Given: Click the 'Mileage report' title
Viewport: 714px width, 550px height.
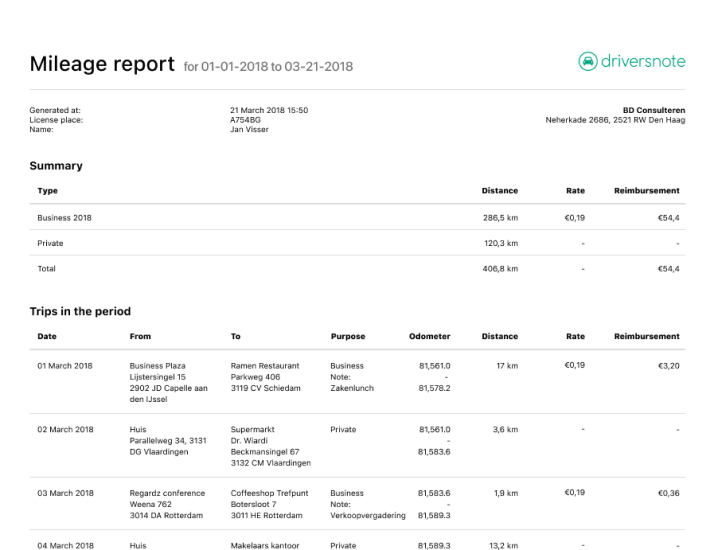Looking at the screenshot, I should tap(102, 64).
